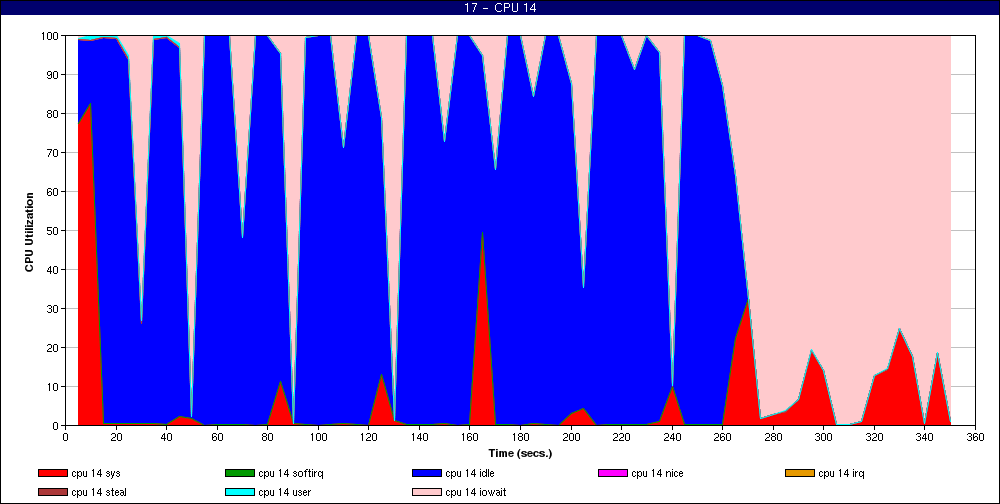This screenshot has height=504, width=1000.
Task: Click the x-axis tick label 60
Action: tap(217, 437)
